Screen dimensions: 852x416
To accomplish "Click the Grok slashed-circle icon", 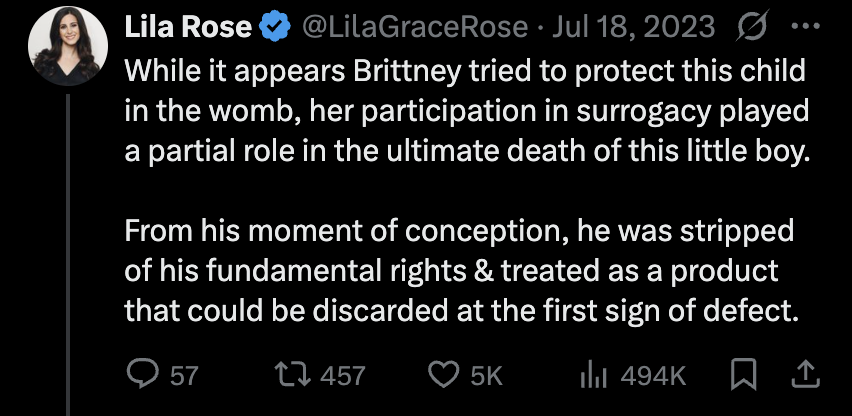I will pos(742,30).
